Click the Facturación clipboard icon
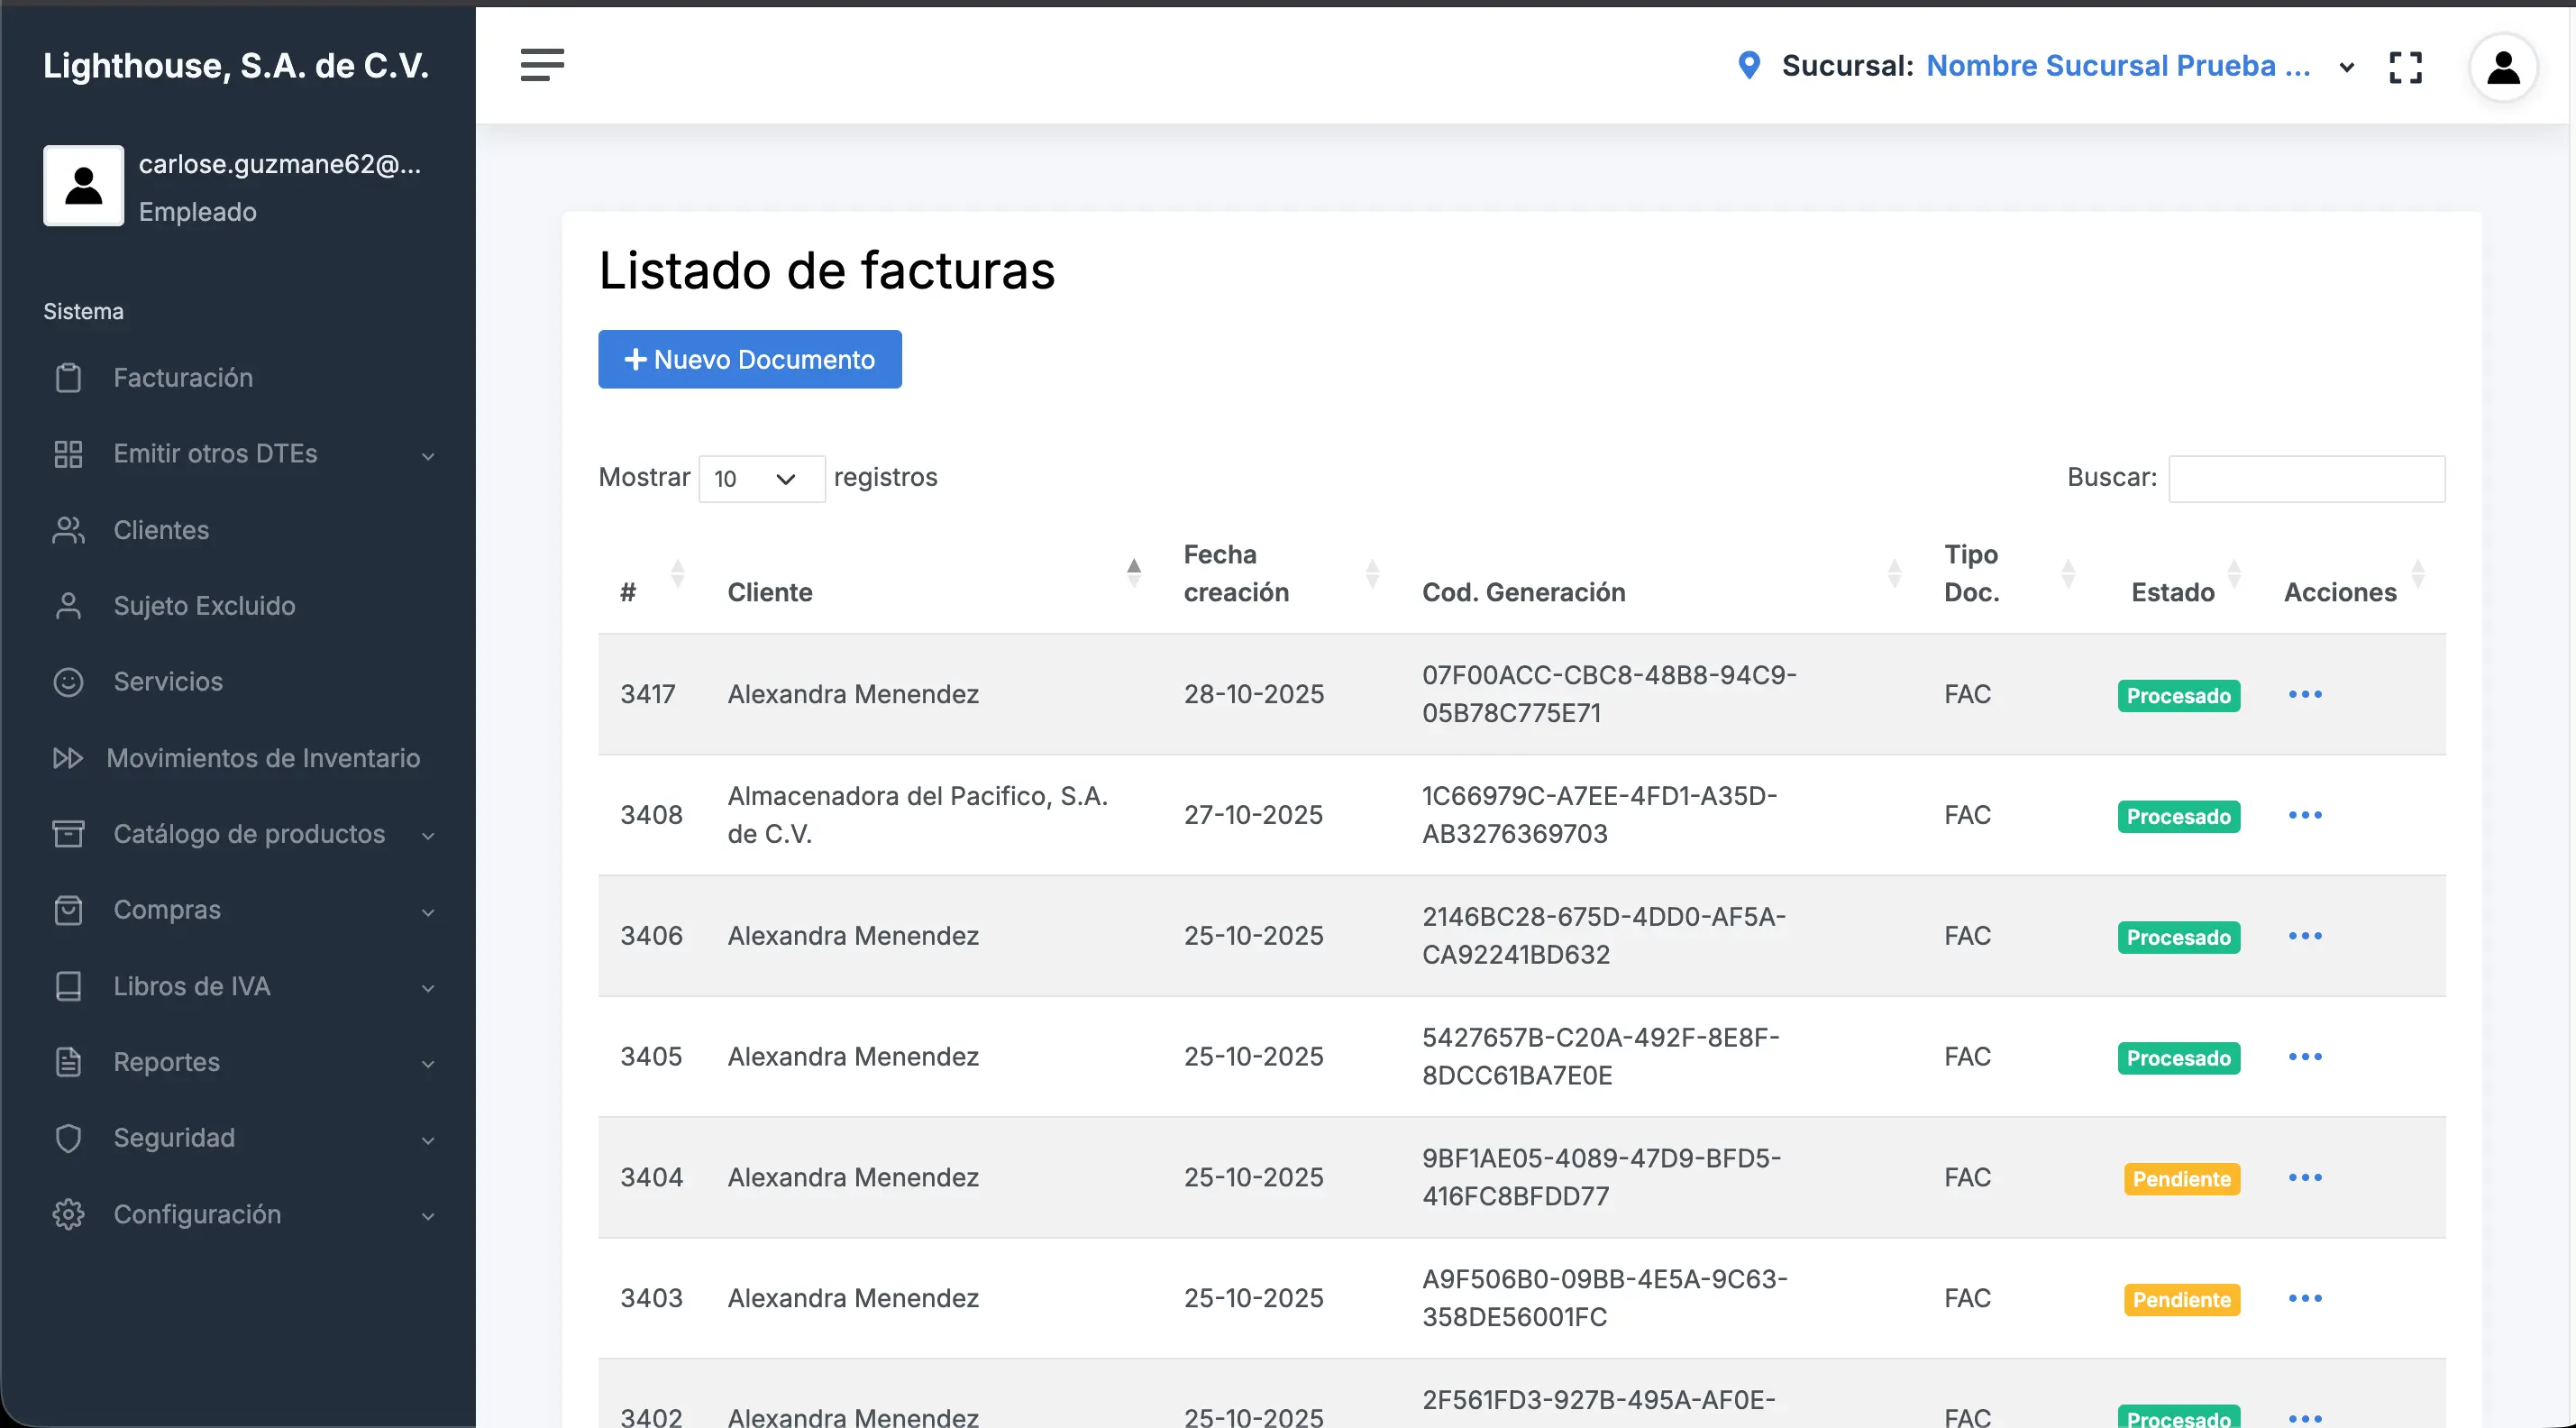 (x=68, y=378)
